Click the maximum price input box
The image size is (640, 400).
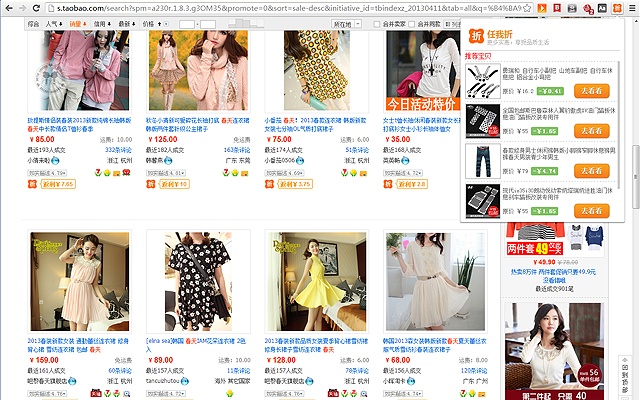pos(208,24)
